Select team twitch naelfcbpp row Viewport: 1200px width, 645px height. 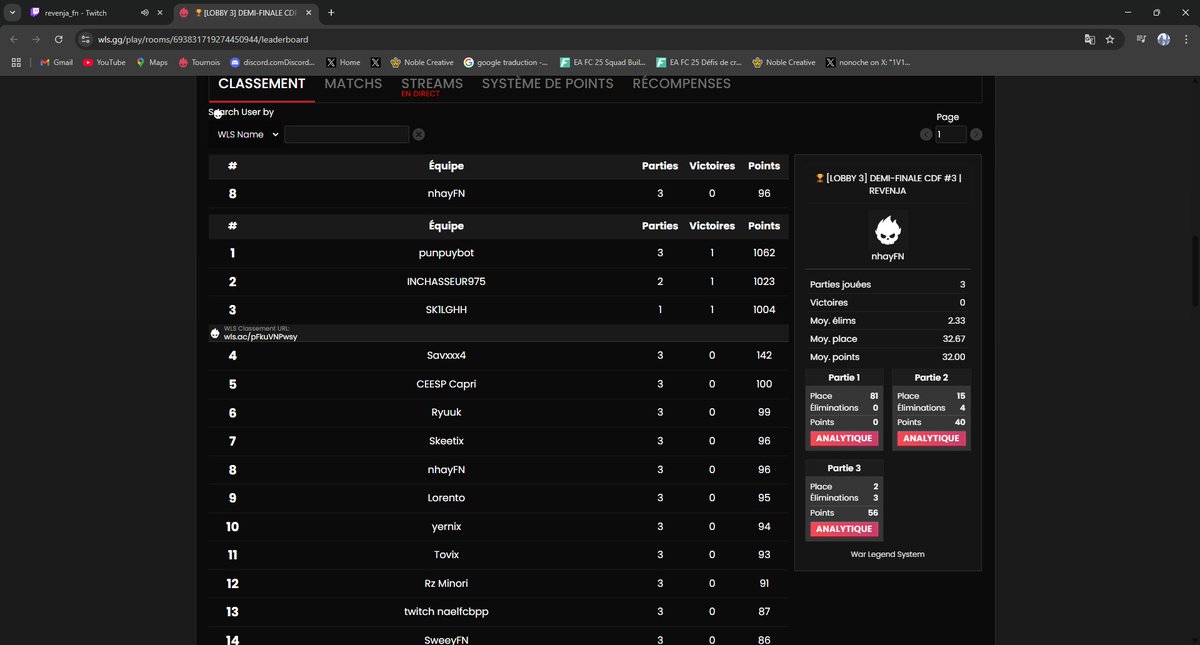point(497,612)
